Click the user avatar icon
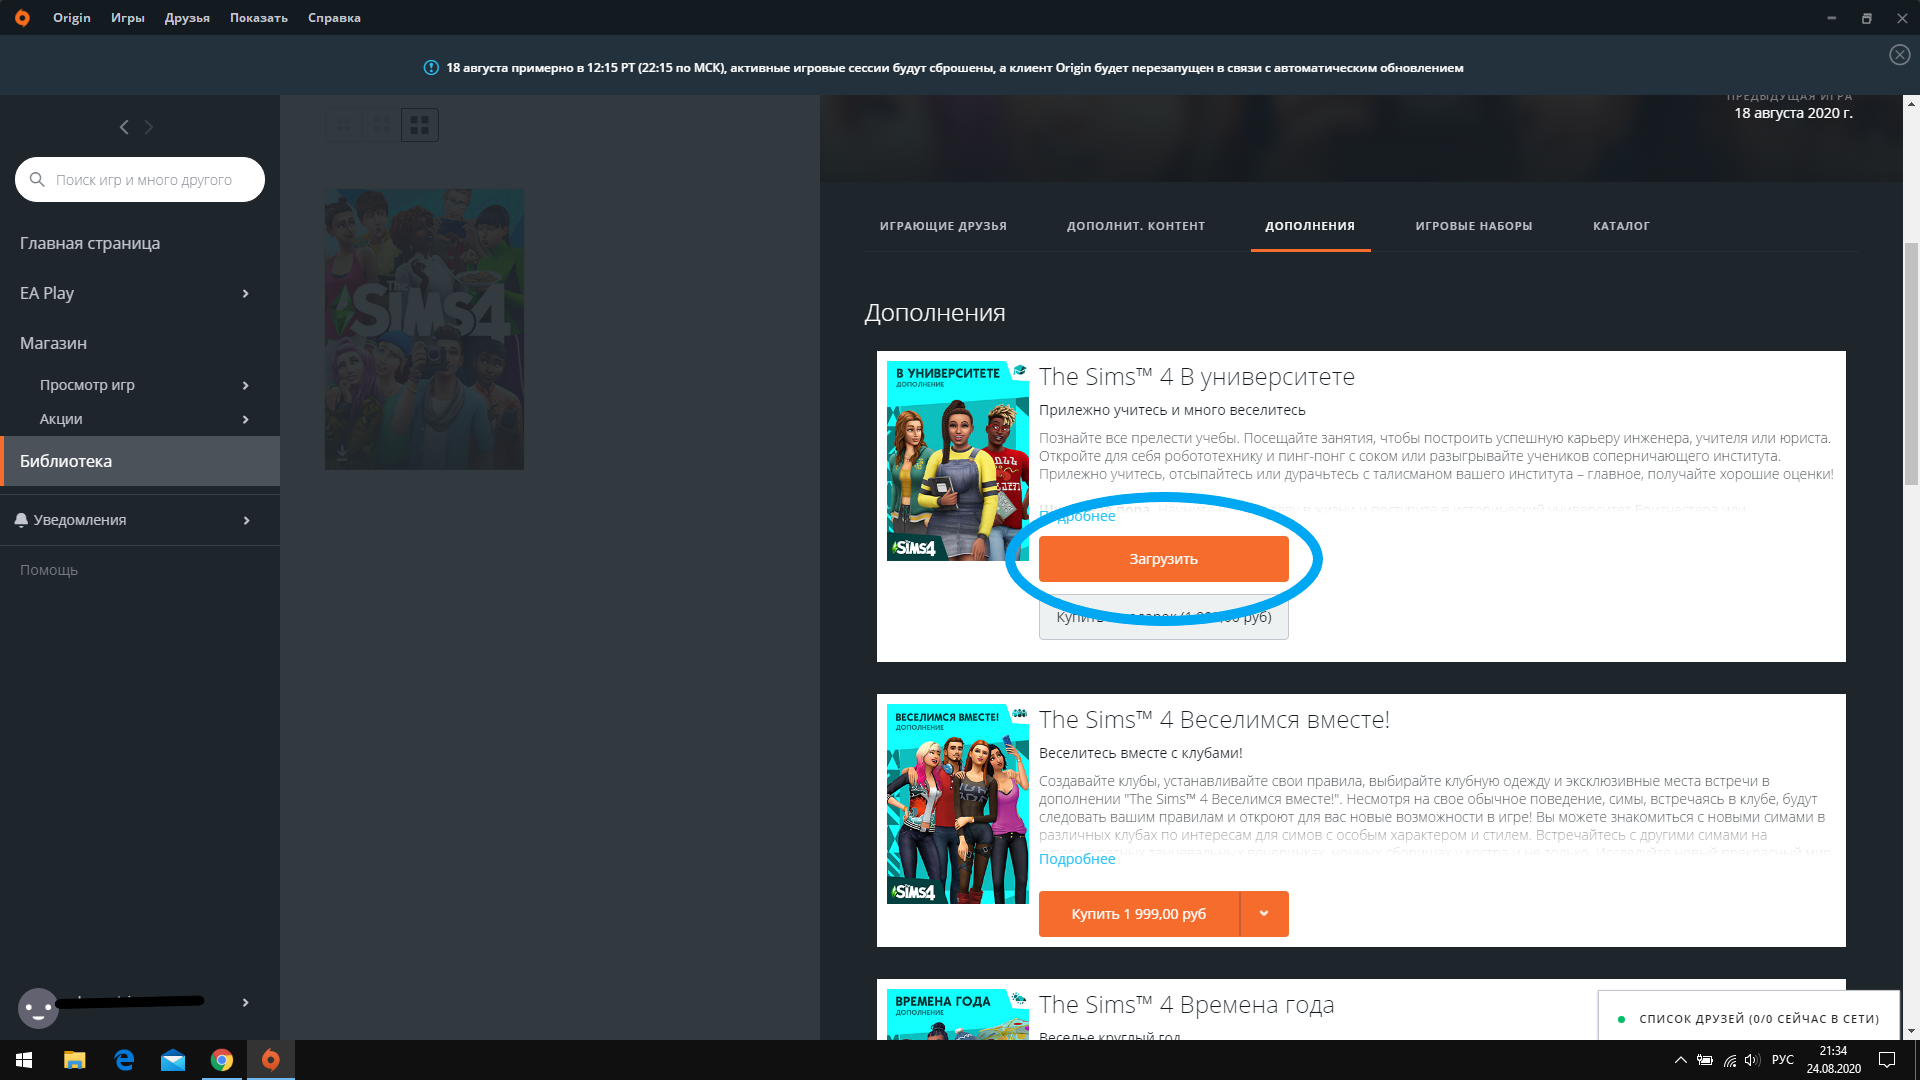 tap(38, 1007)
